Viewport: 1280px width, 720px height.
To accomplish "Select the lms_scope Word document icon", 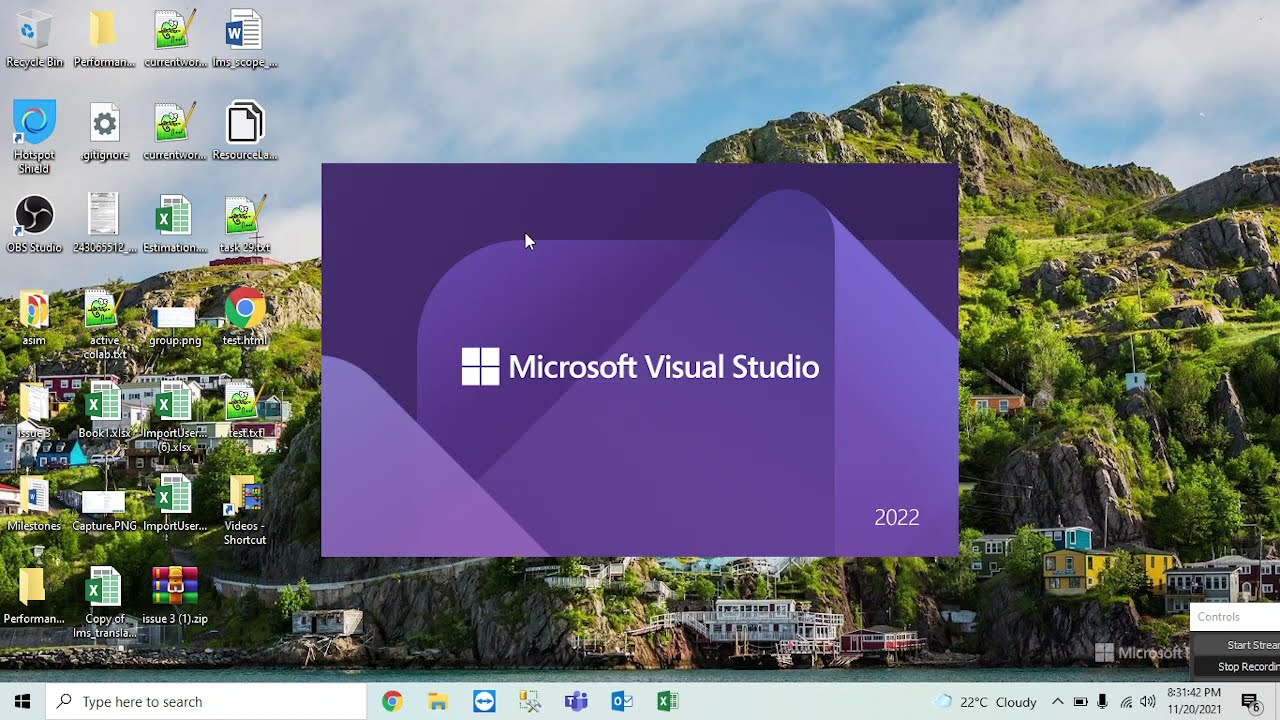I will 244,39.
